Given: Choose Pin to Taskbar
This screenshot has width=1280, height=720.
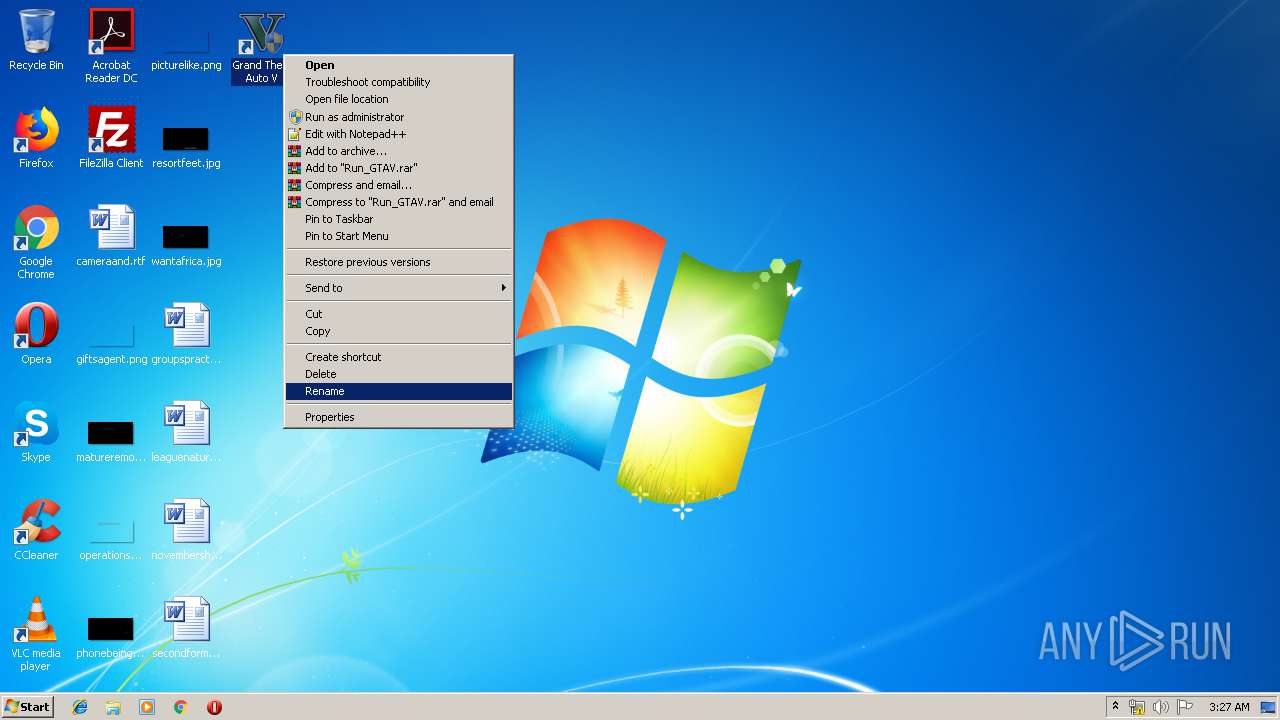Looking at the screenshot, I should [399, 219].
